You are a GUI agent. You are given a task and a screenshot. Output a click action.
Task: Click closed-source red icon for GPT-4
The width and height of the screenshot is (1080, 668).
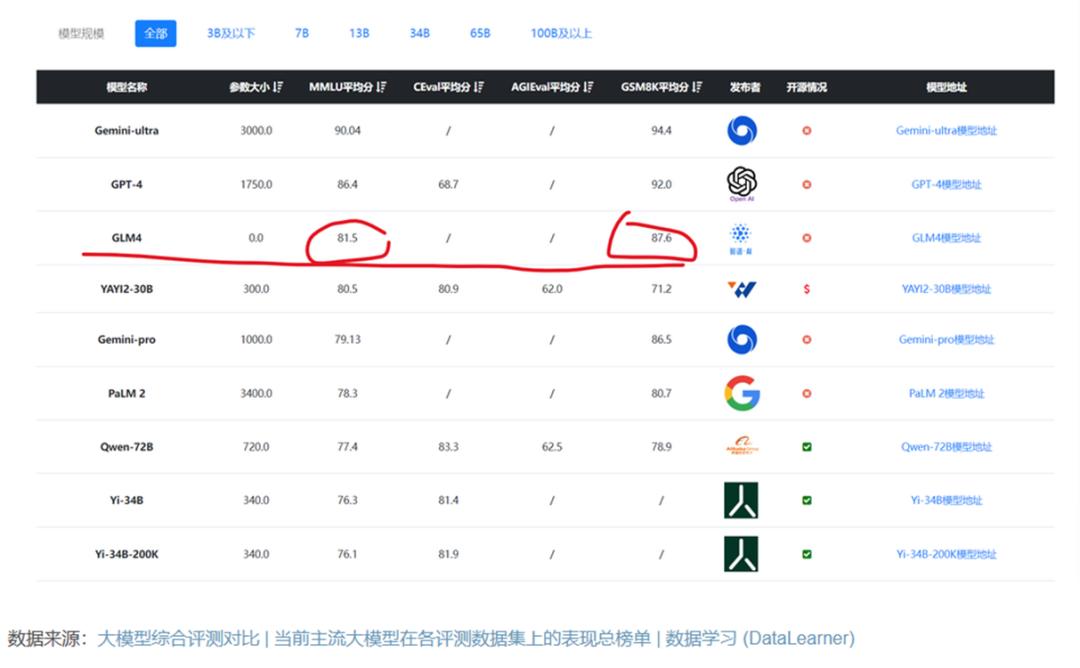click(807, 184)
